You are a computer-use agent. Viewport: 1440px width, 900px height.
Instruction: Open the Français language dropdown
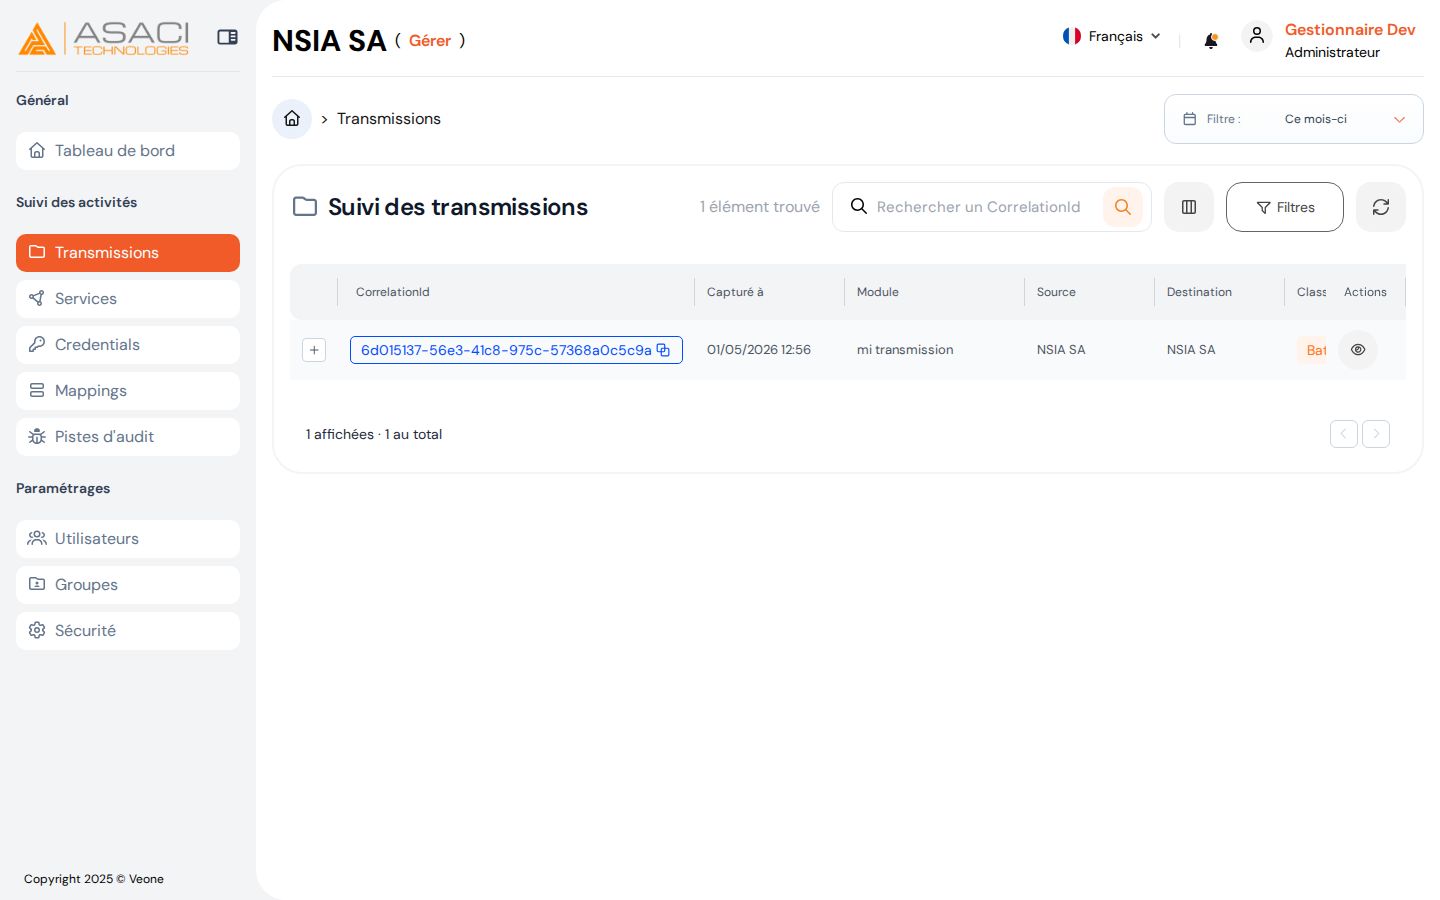(x=1112, y=36)
